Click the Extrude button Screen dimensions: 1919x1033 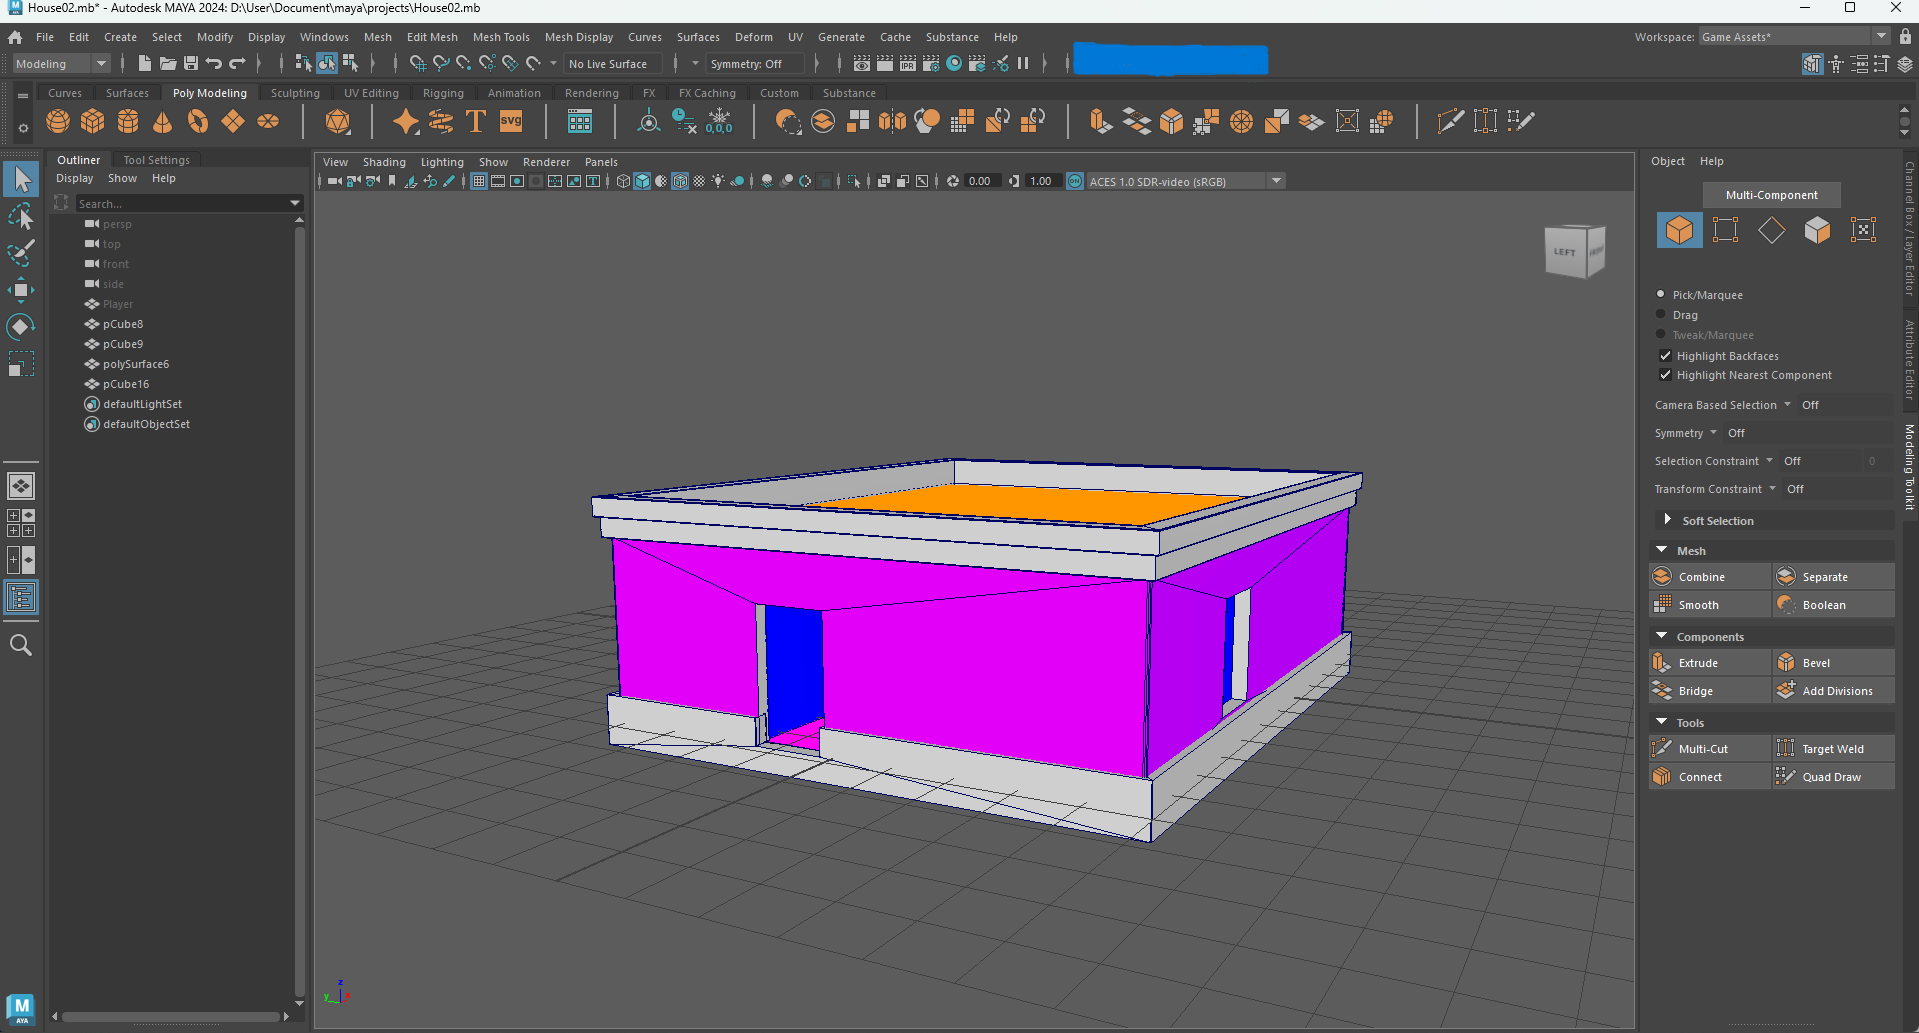pyautogui.click(x=1710, y=663)
